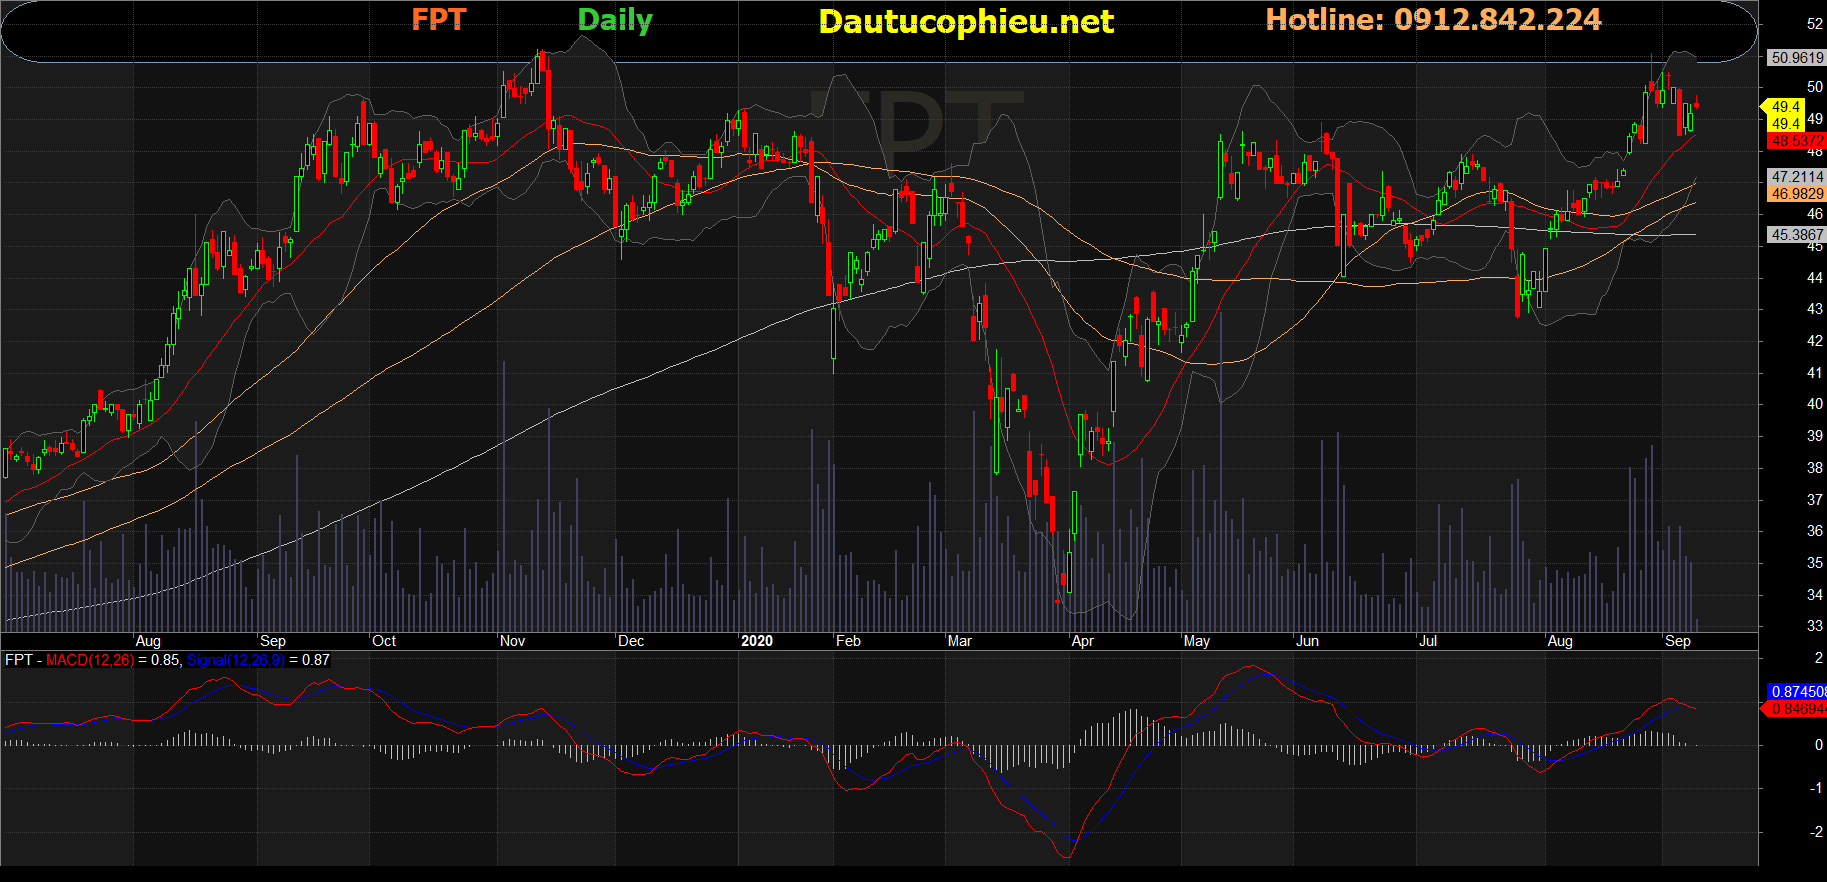1827x882 pixels.
Task: Select the 50.9619 price tag
Action: [x=1797, y=58]
